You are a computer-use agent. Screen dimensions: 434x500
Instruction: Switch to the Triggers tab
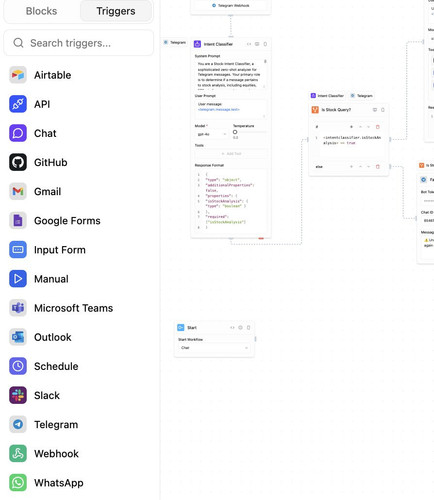[116, 11]
